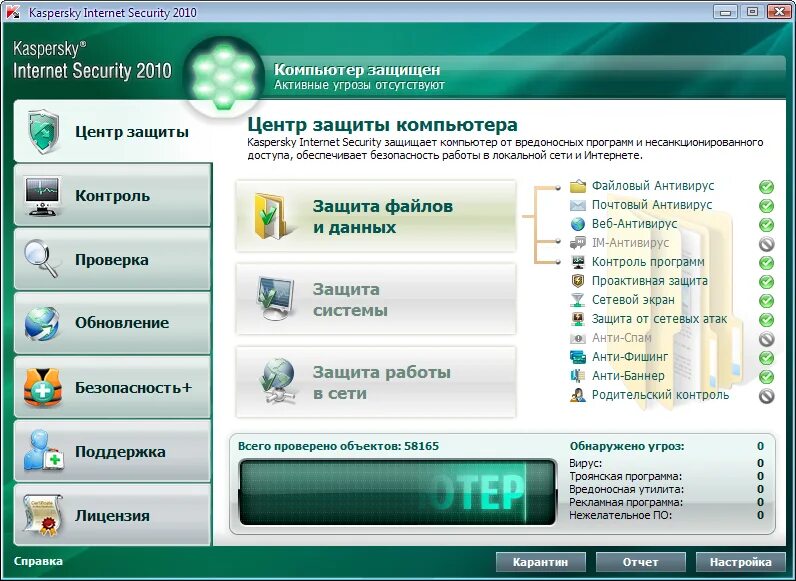This screenshot has height=581, width=796.
Task: Click the chat icon of IM-Антивирус
Action: point(578,243)
